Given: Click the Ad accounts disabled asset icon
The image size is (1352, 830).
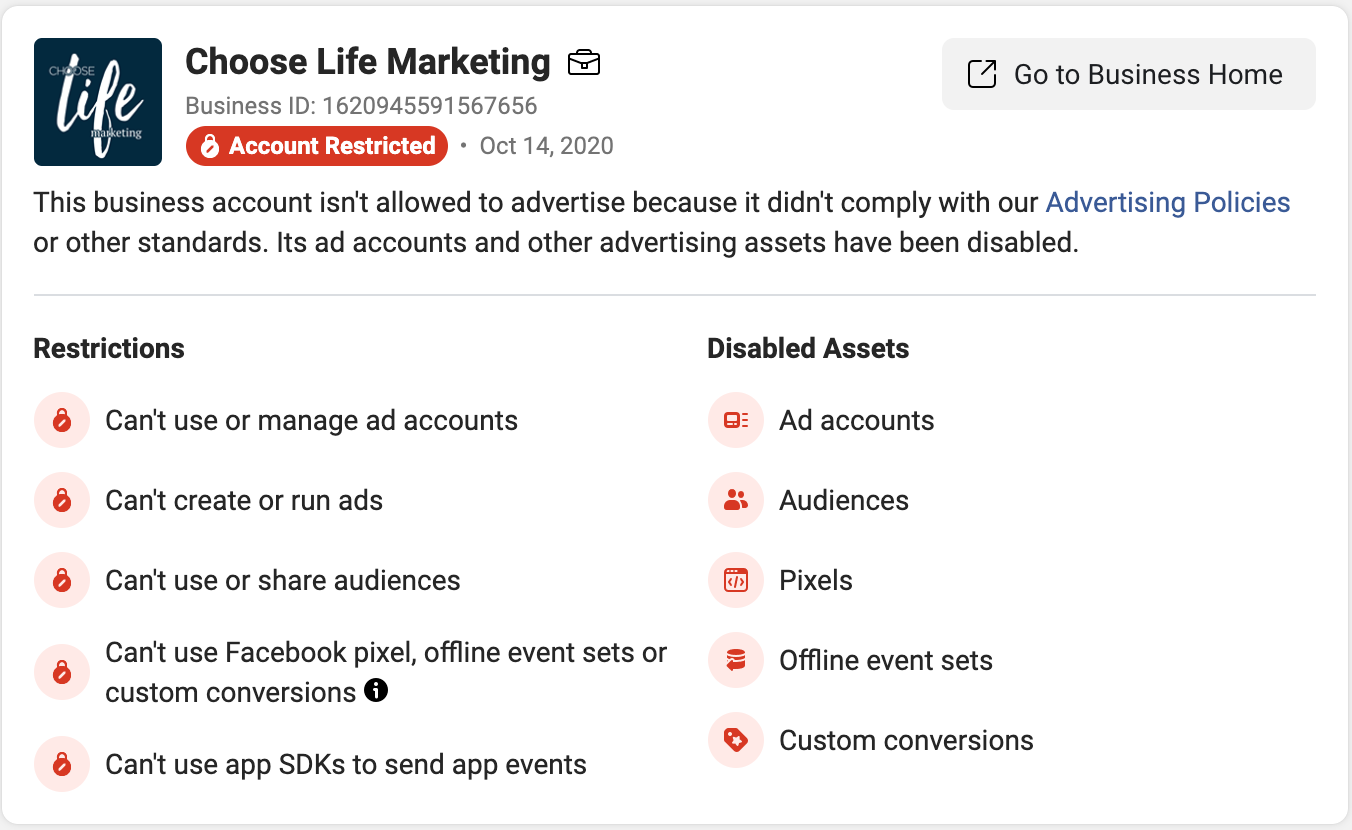Looking at the screenshot, I should point(736,420).
